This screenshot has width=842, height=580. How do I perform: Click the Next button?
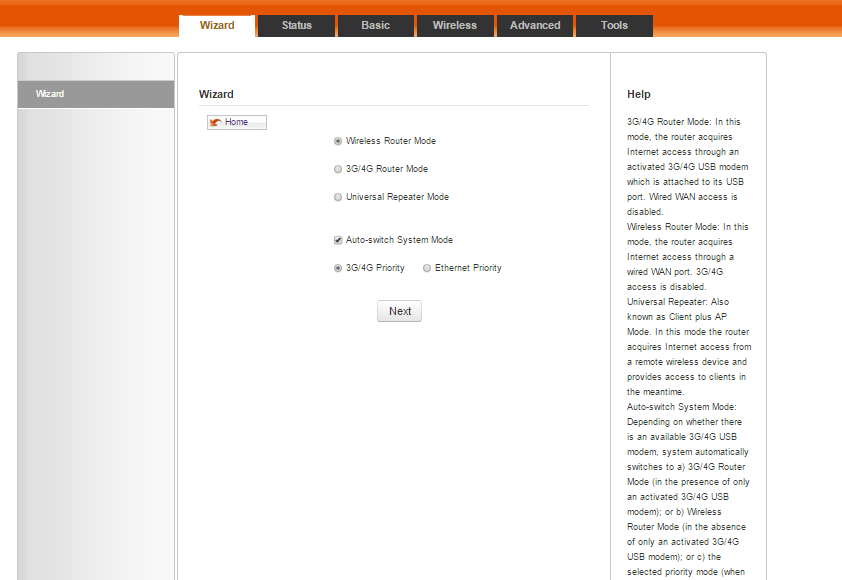click(400, 311)
